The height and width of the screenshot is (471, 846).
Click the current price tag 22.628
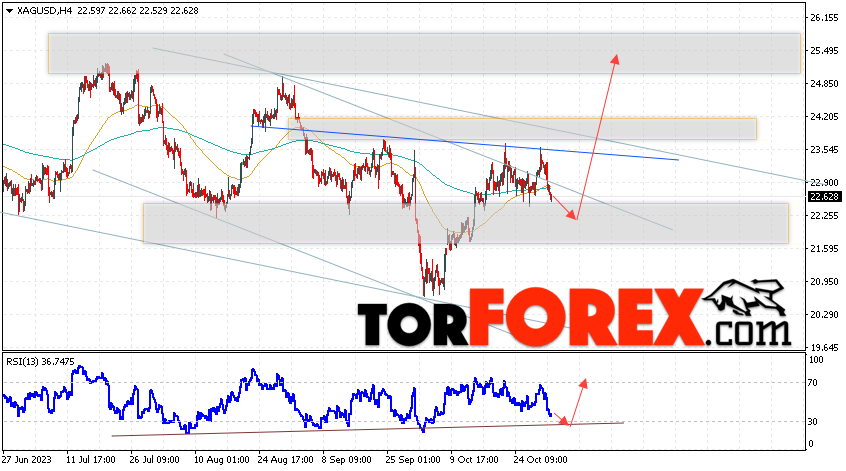click(824, 197)
